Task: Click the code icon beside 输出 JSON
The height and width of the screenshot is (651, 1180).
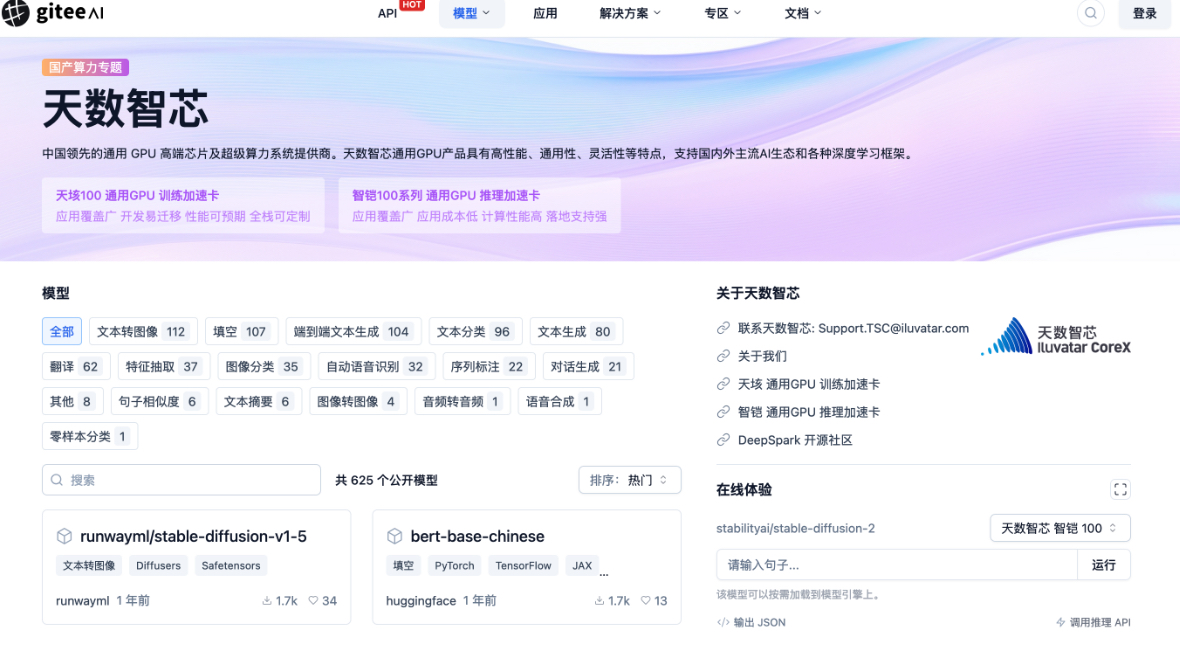Action: pyautogui.click(x=723, y=622)
